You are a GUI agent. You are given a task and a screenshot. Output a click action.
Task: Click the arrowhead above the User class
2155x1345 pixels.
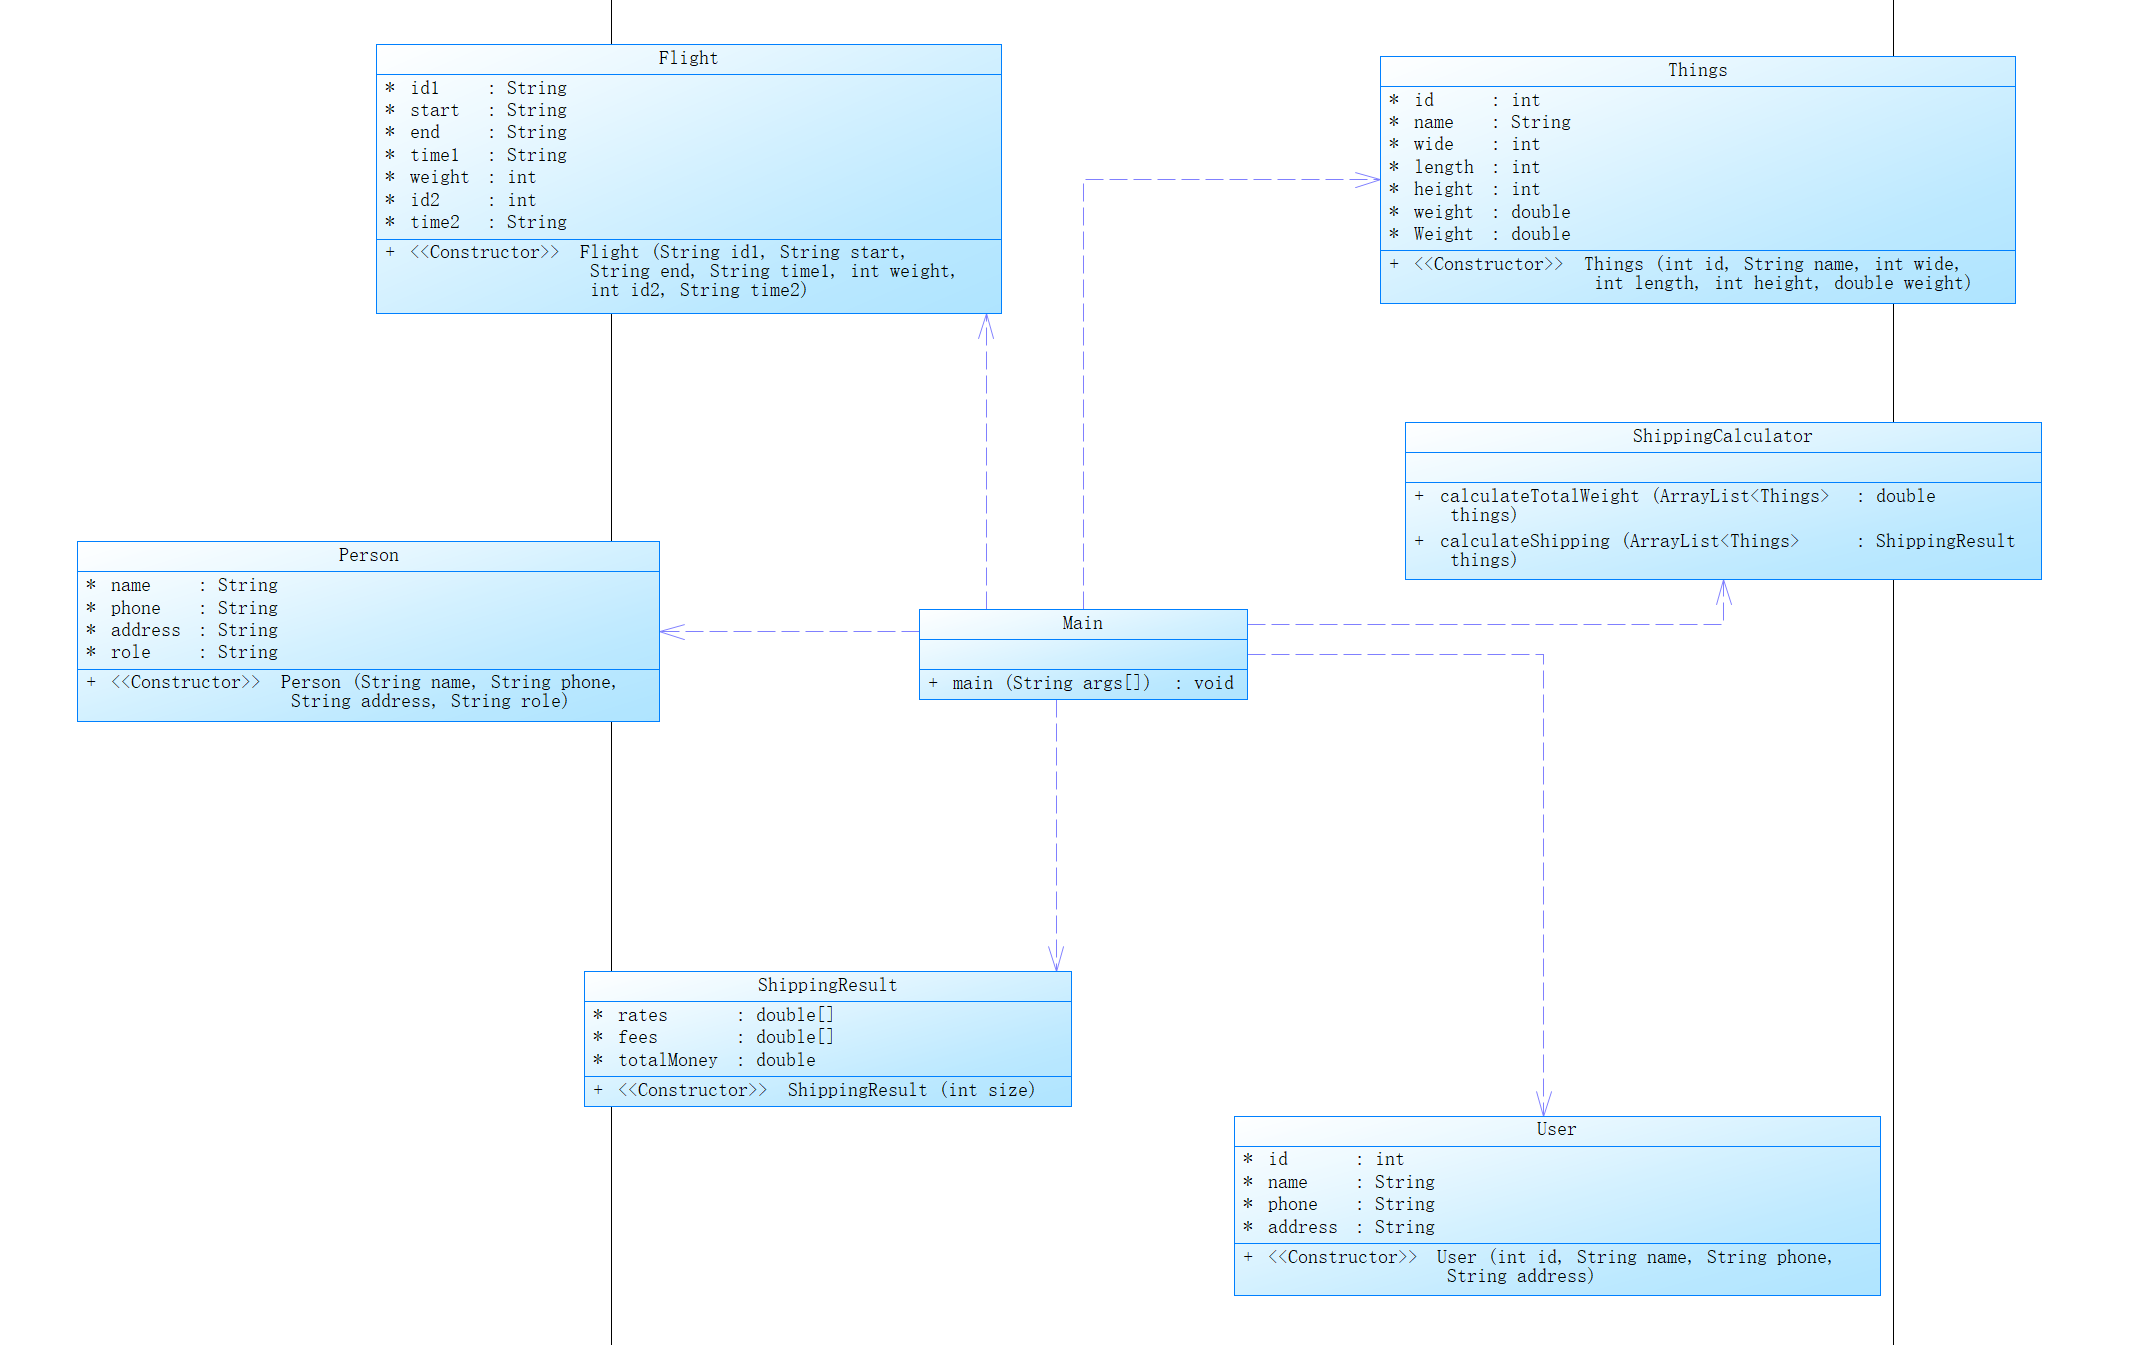(x=1543, y=1104)
